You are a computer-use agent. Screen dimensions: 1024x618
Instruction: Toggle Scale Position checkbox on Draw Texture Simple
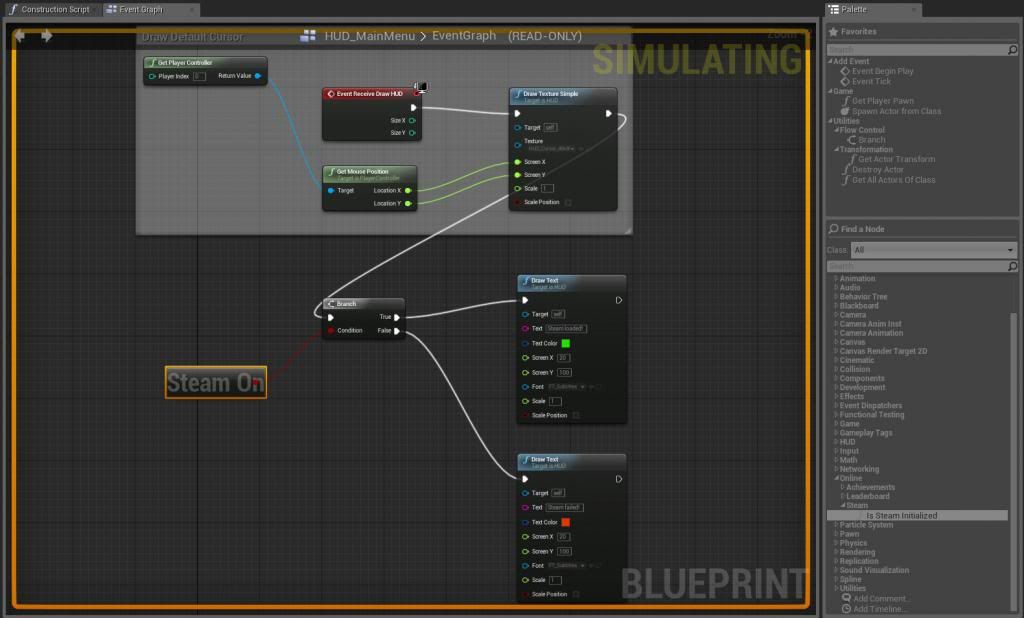click(x=568, y=202)
